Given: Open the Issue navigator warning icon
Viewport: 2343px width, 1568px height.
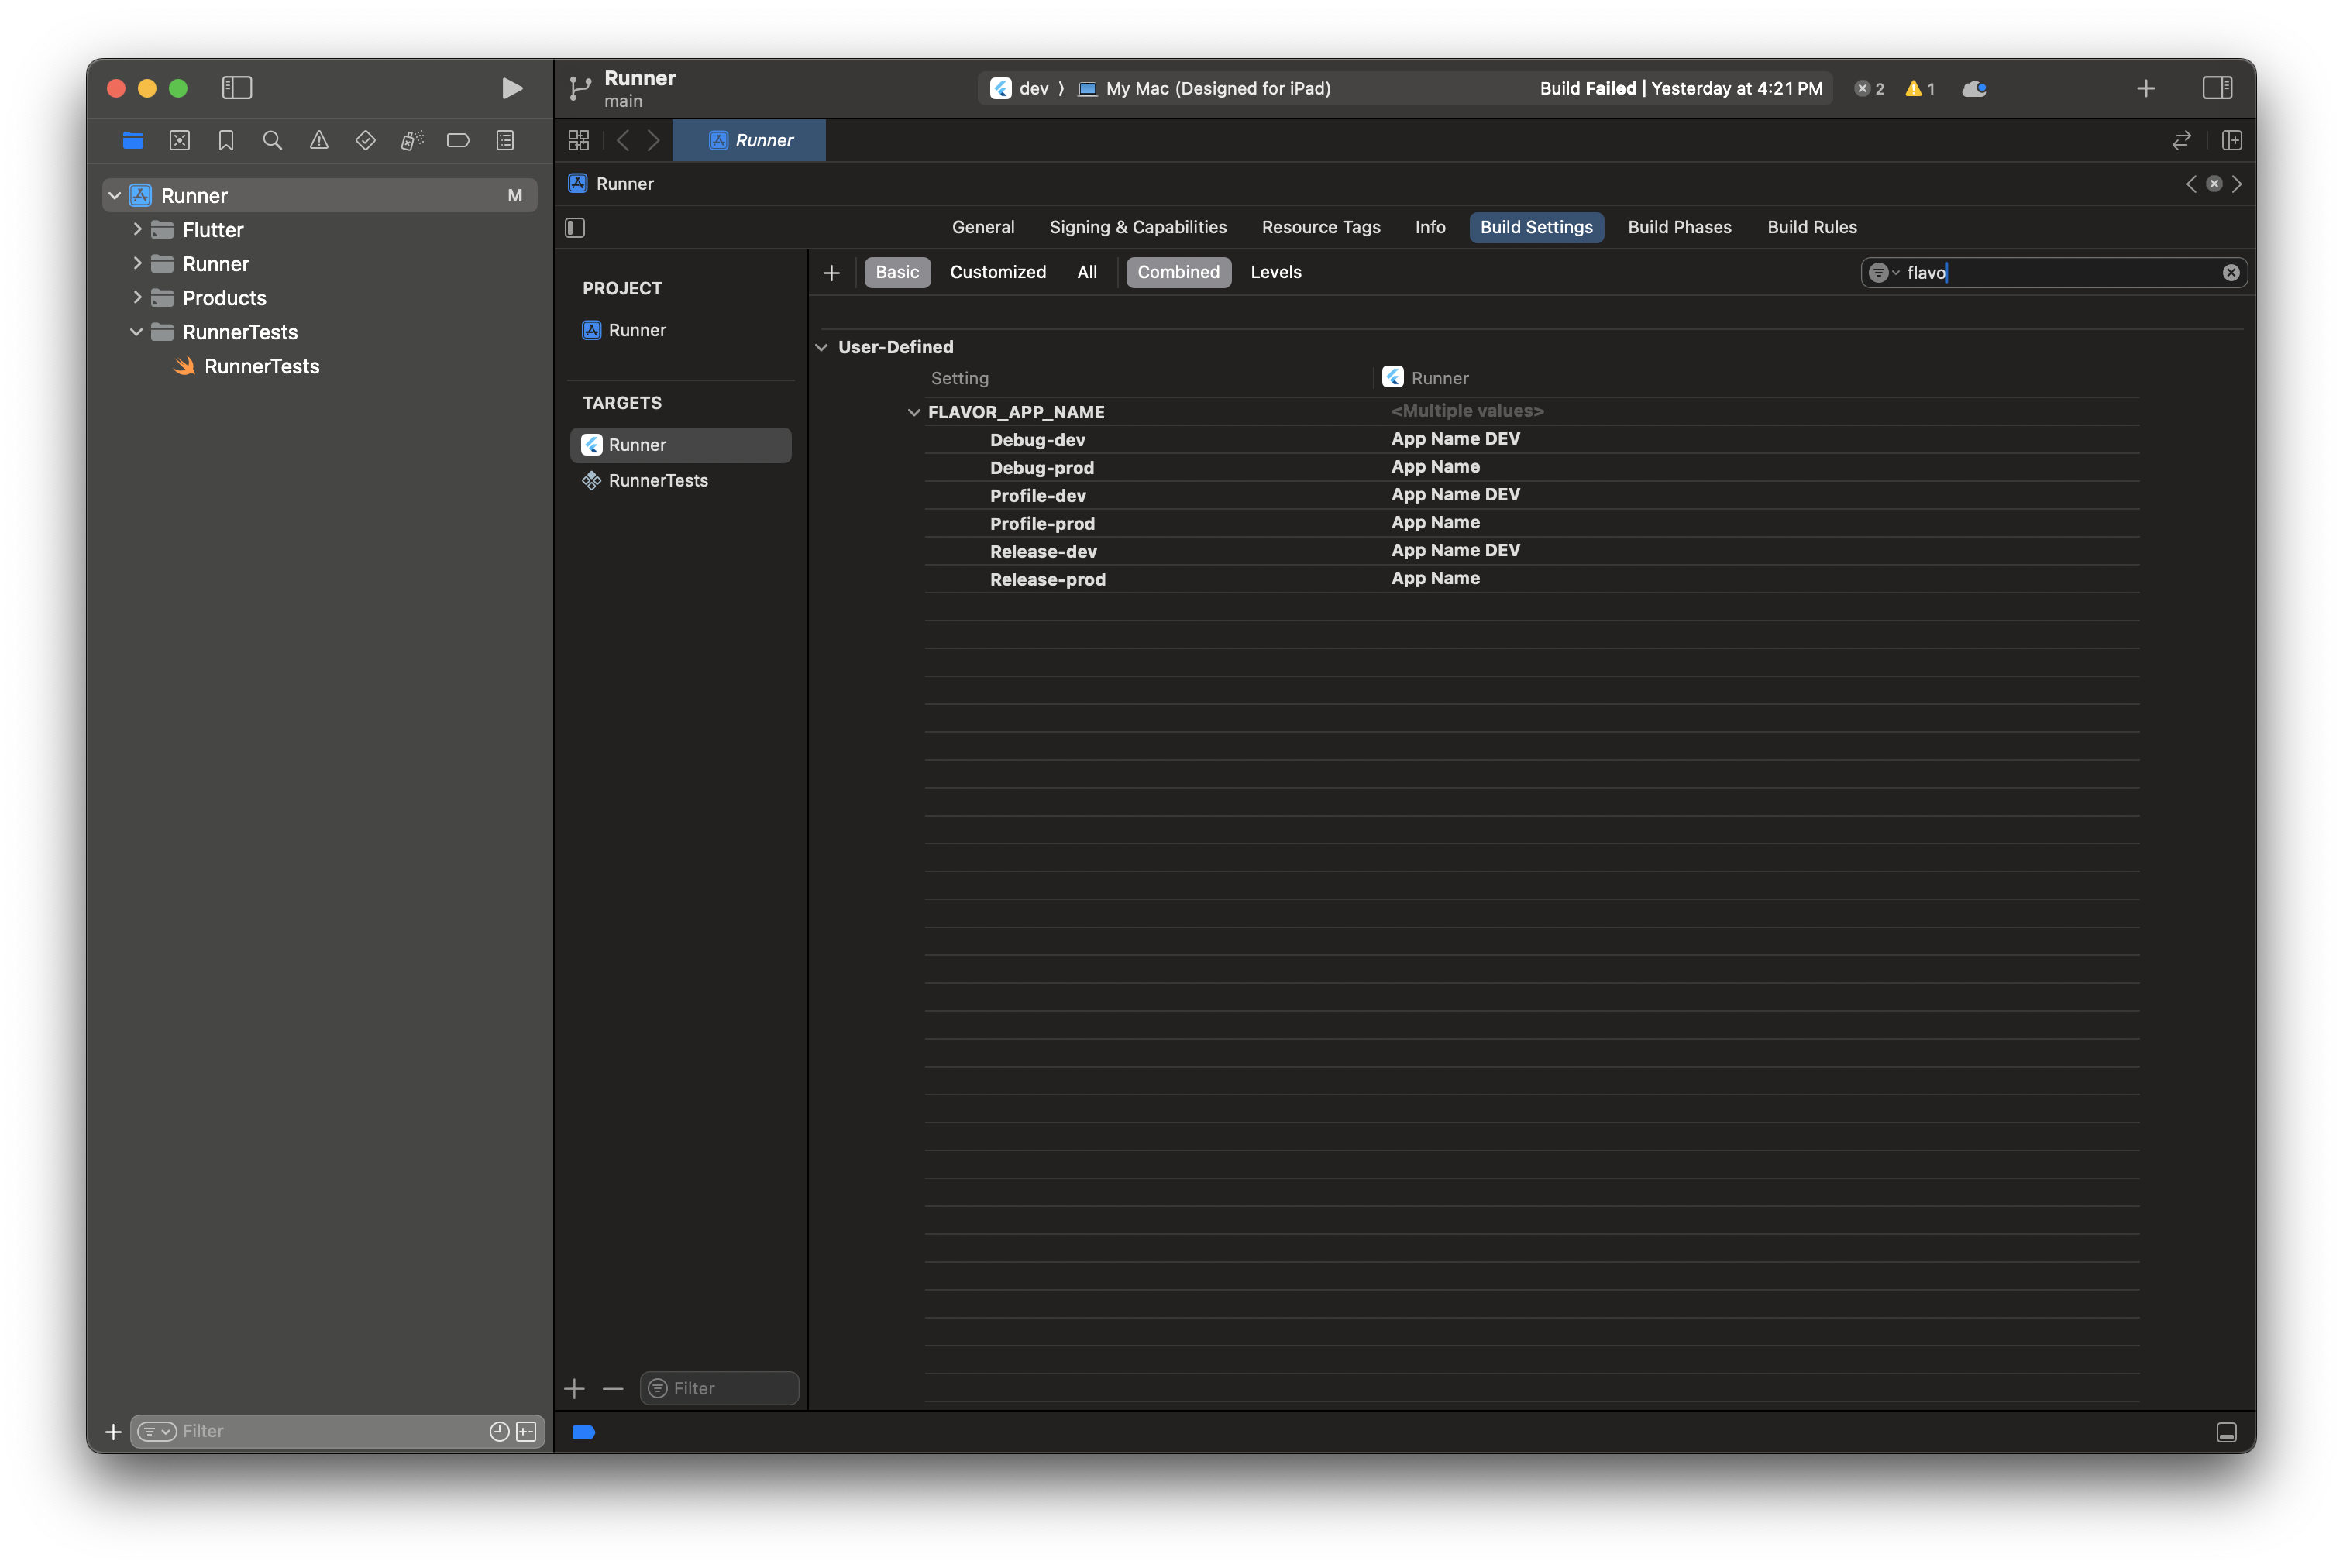Looking at the screenshot, I should 319,141.
